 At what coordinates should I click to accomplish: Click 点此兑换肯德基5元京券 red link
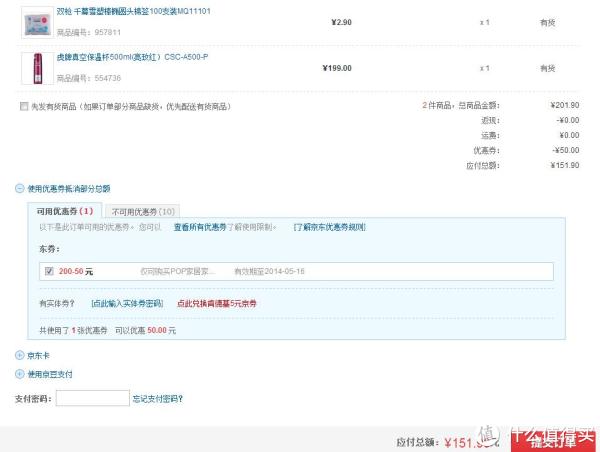tap(216, 304)
